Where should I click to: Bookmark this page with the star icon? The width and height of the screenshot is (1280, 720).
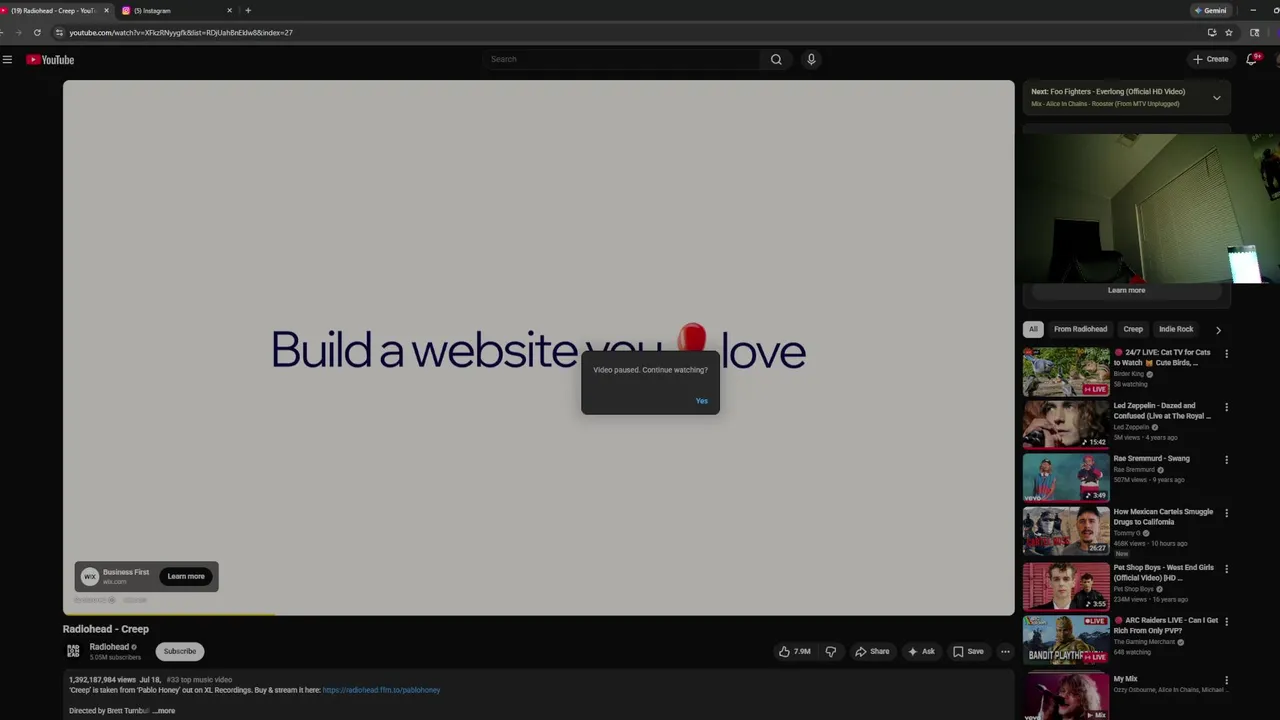[x=1229, y=32]
